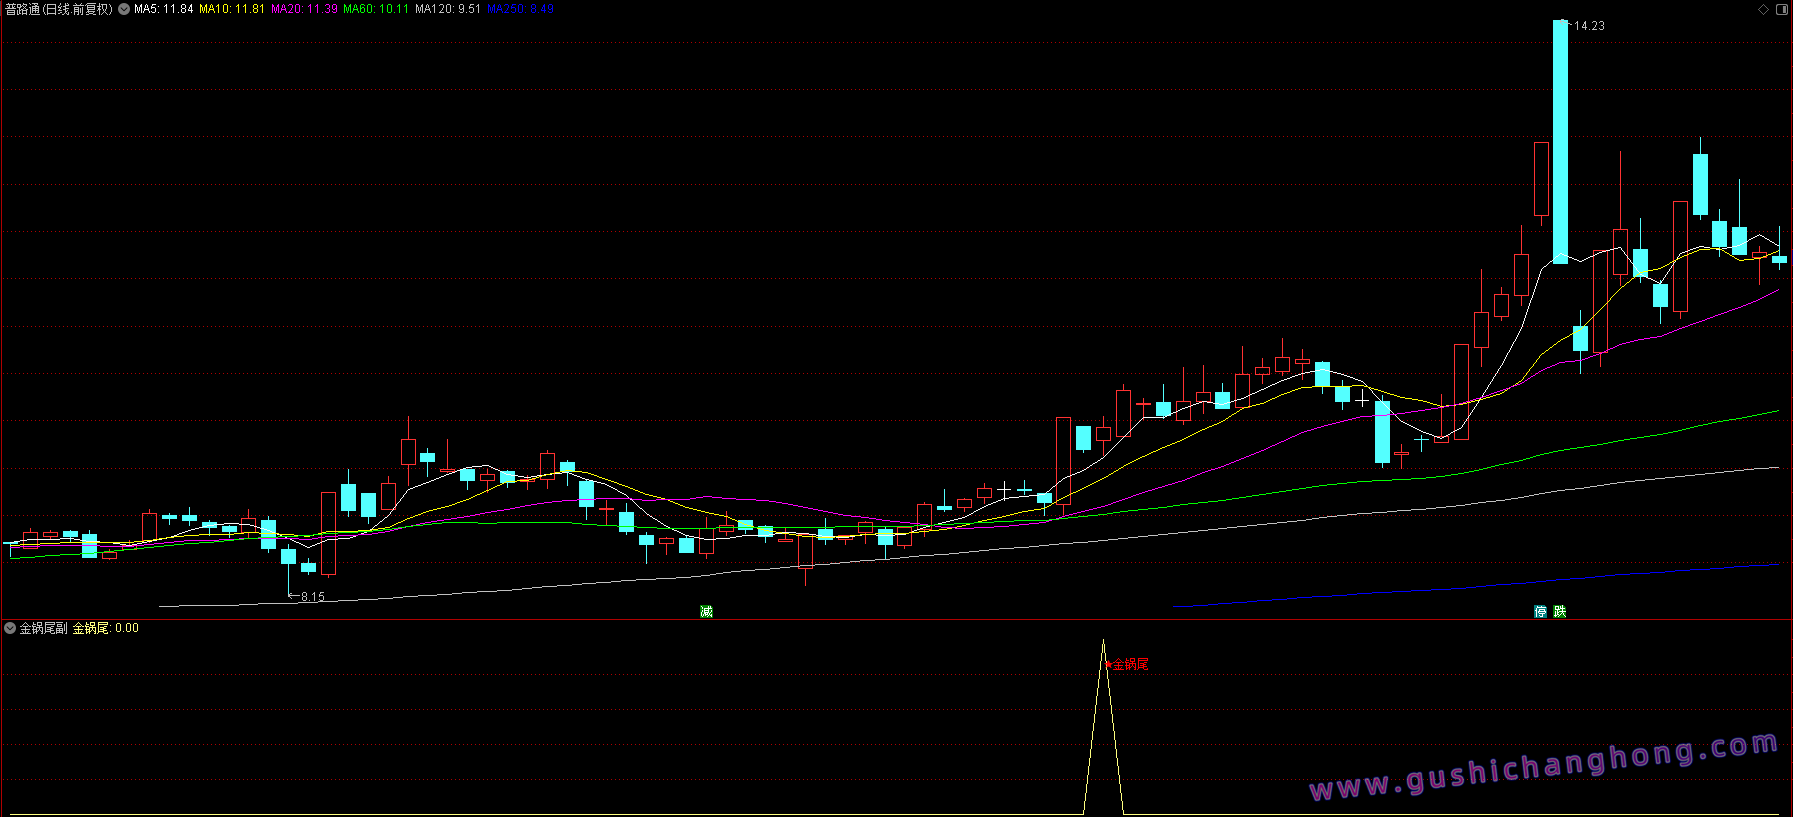Click the 14.23 high price label
The image size is (1793, 817).
[x=1589, y=26]
